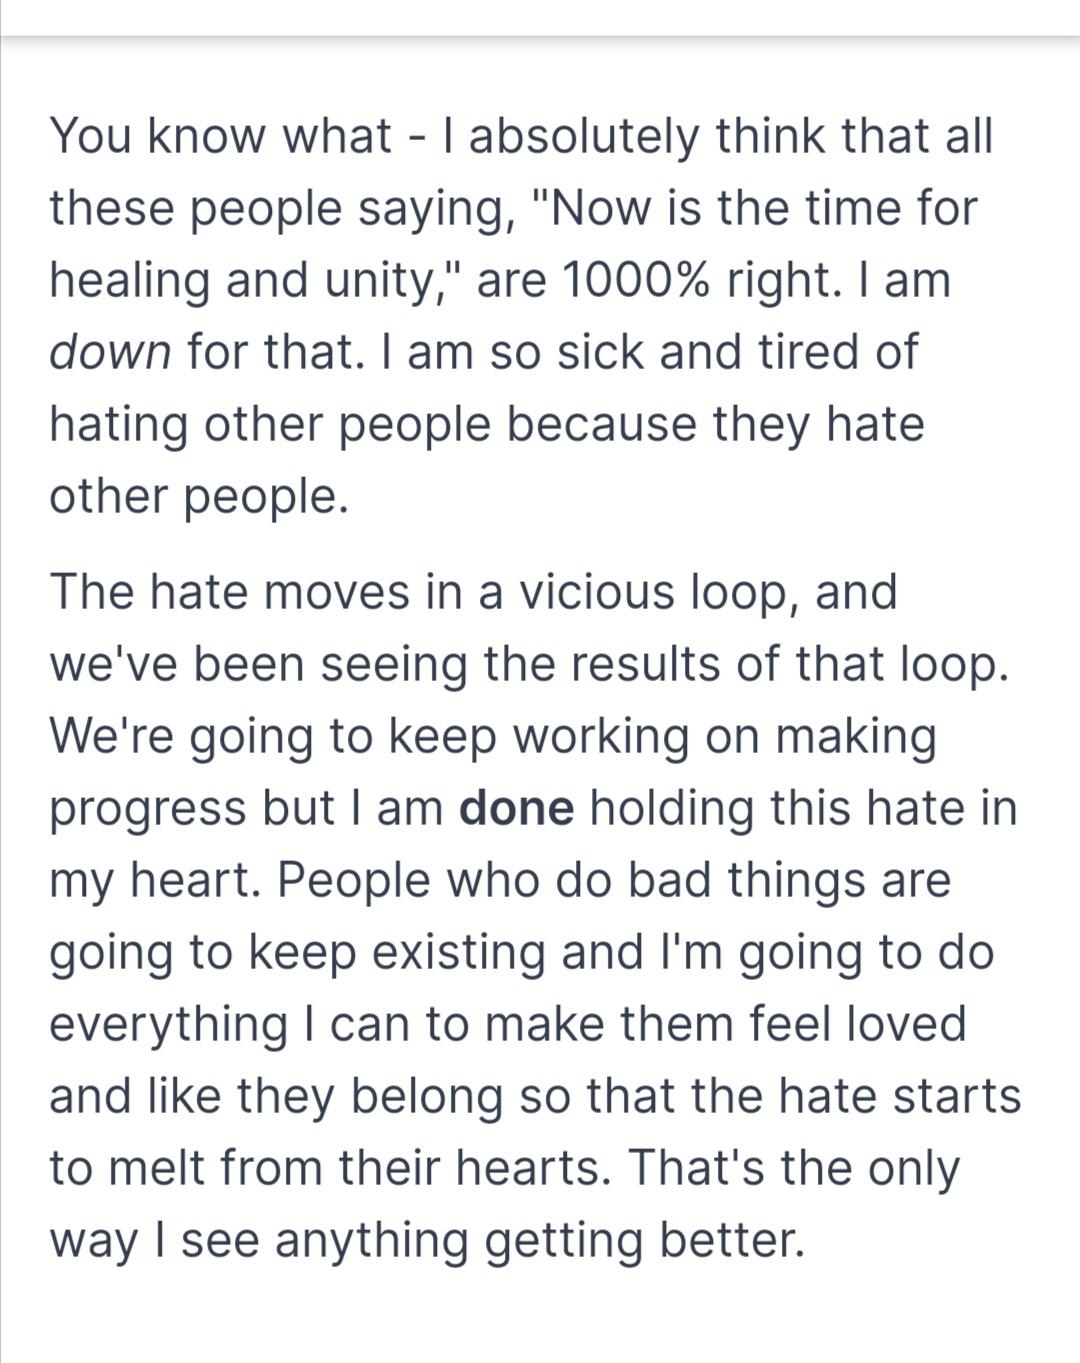Click the word "healing" in the quote
Viewport: 1080px width, 1363px height.
[130, 280]
